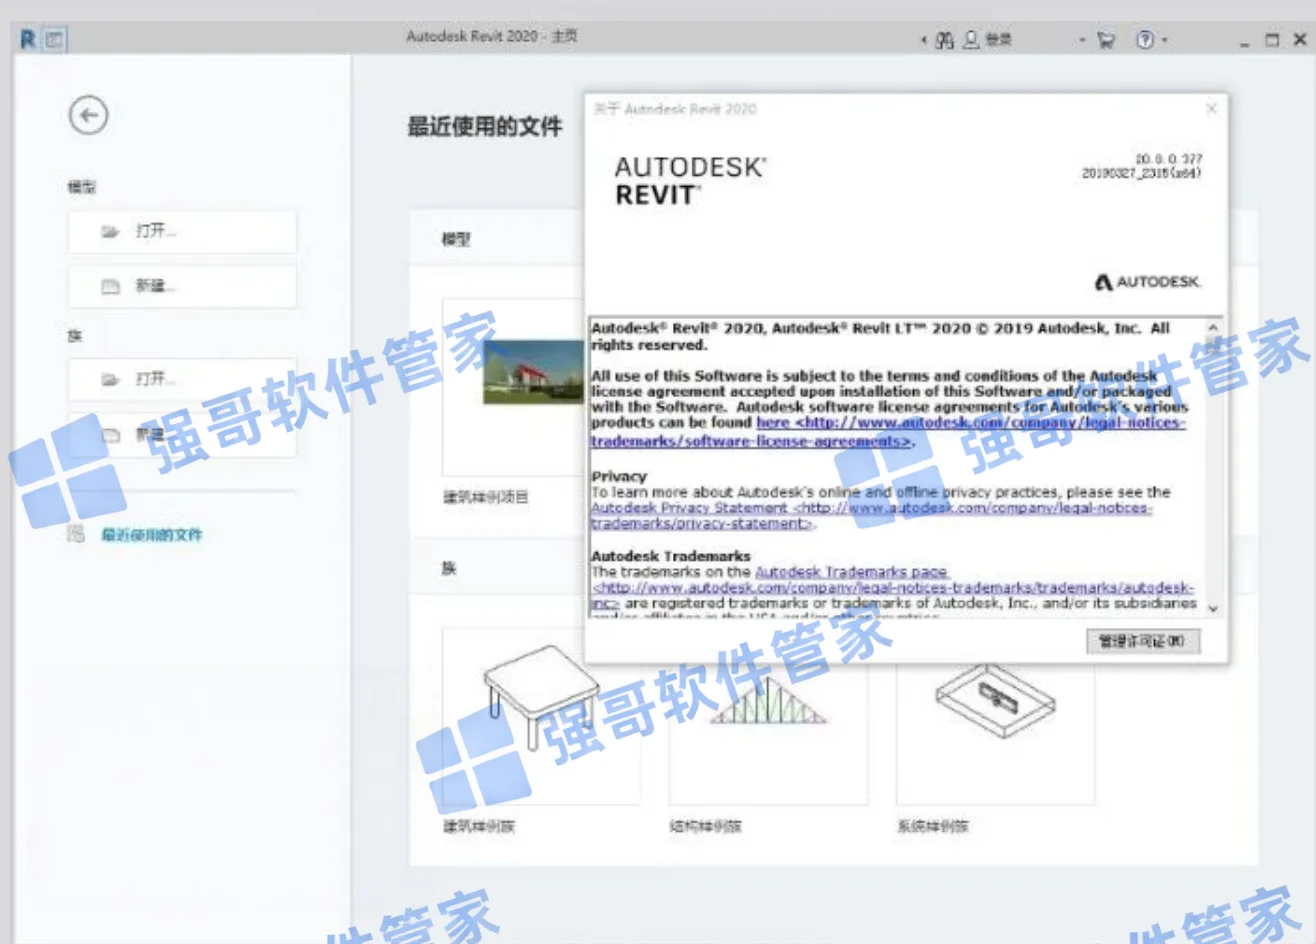Screen dimensions: 1316x944
Task: Open the help question mark icon
Action: [x=1145, y=39]
